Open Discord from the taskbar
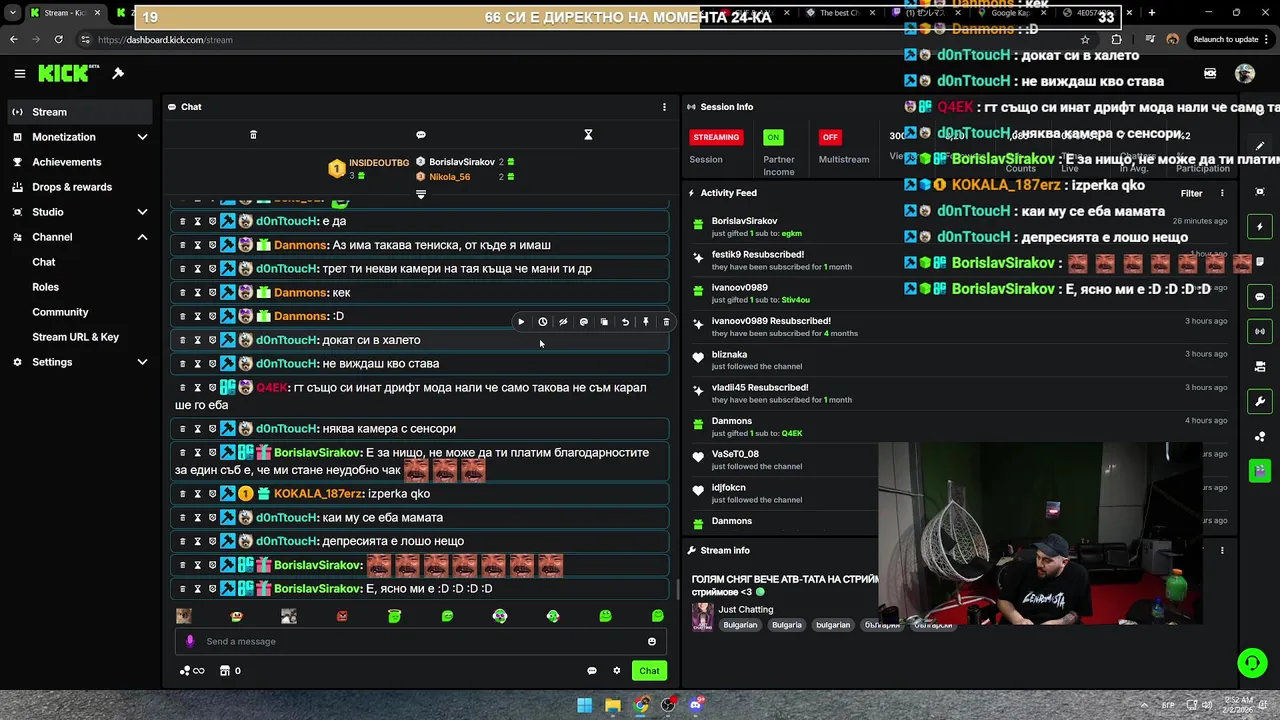 pyautogui.click(x=697, y=705)
